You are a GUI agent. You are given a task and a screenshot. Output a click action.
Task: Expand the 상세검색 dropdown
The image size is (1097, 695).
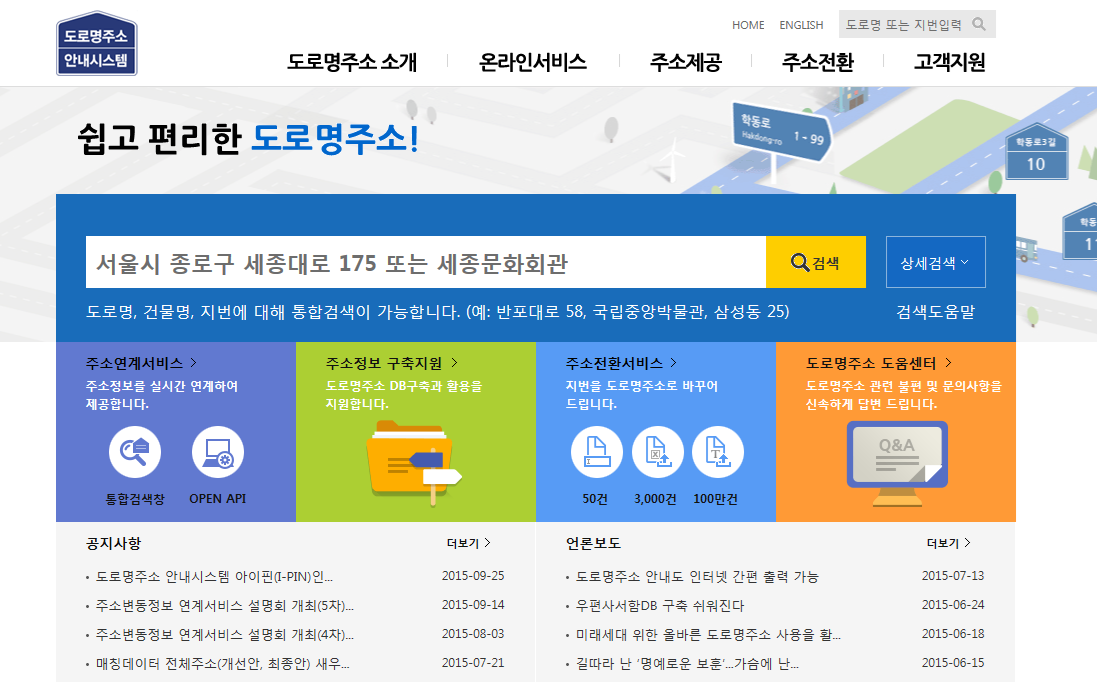pyautogui.click(x=935, y=260)
